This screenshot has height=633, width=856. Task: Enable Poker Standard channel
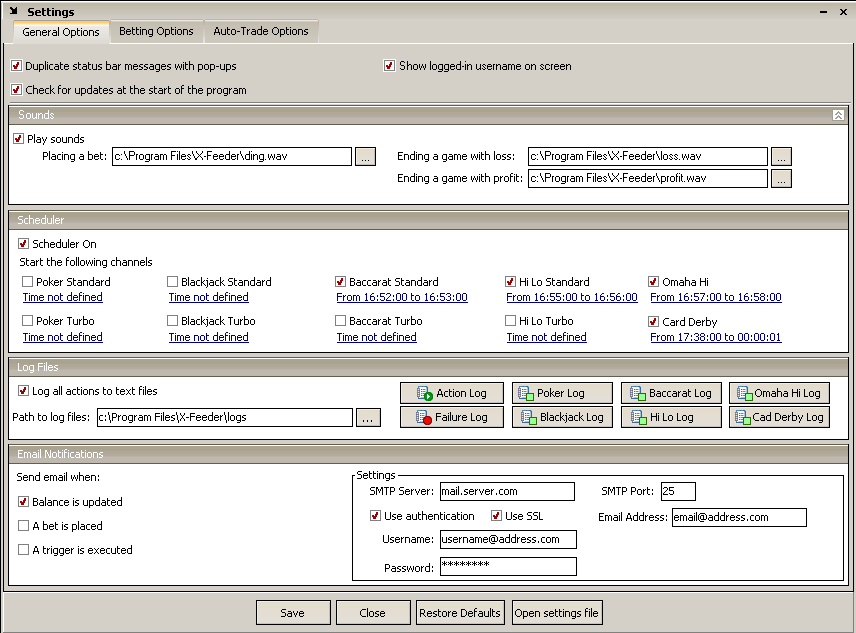tap(27, 282)
